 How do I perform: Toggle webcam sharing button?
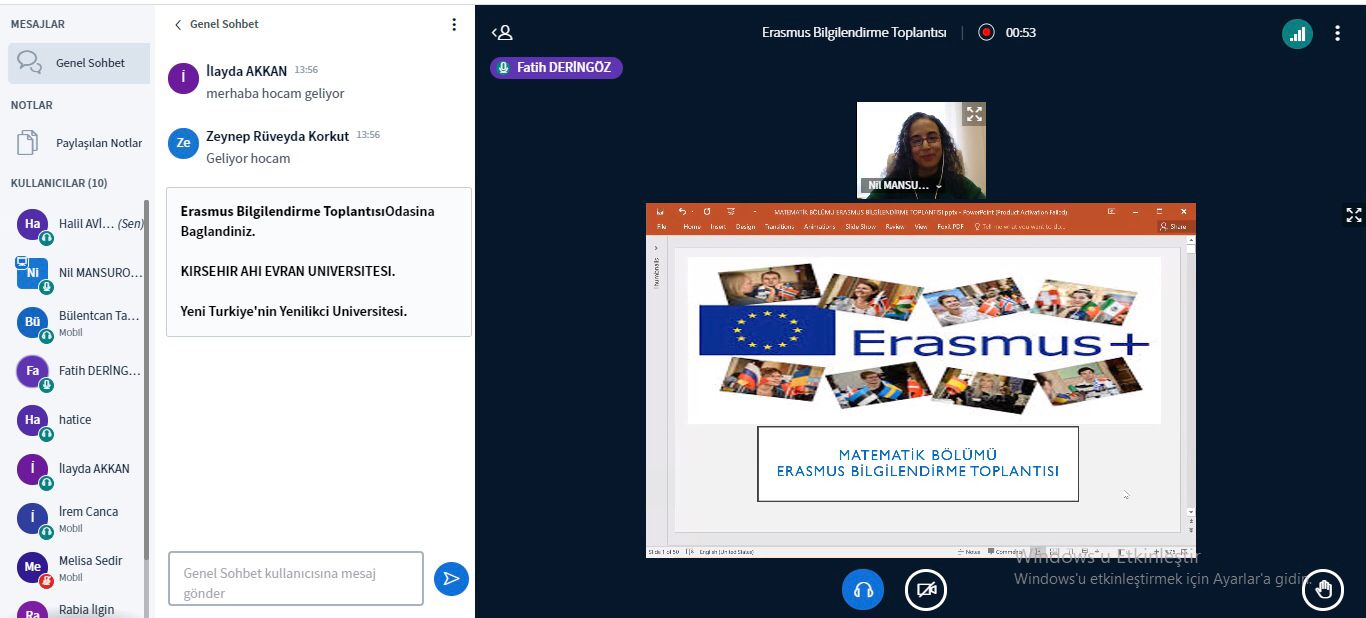[925, 590]
